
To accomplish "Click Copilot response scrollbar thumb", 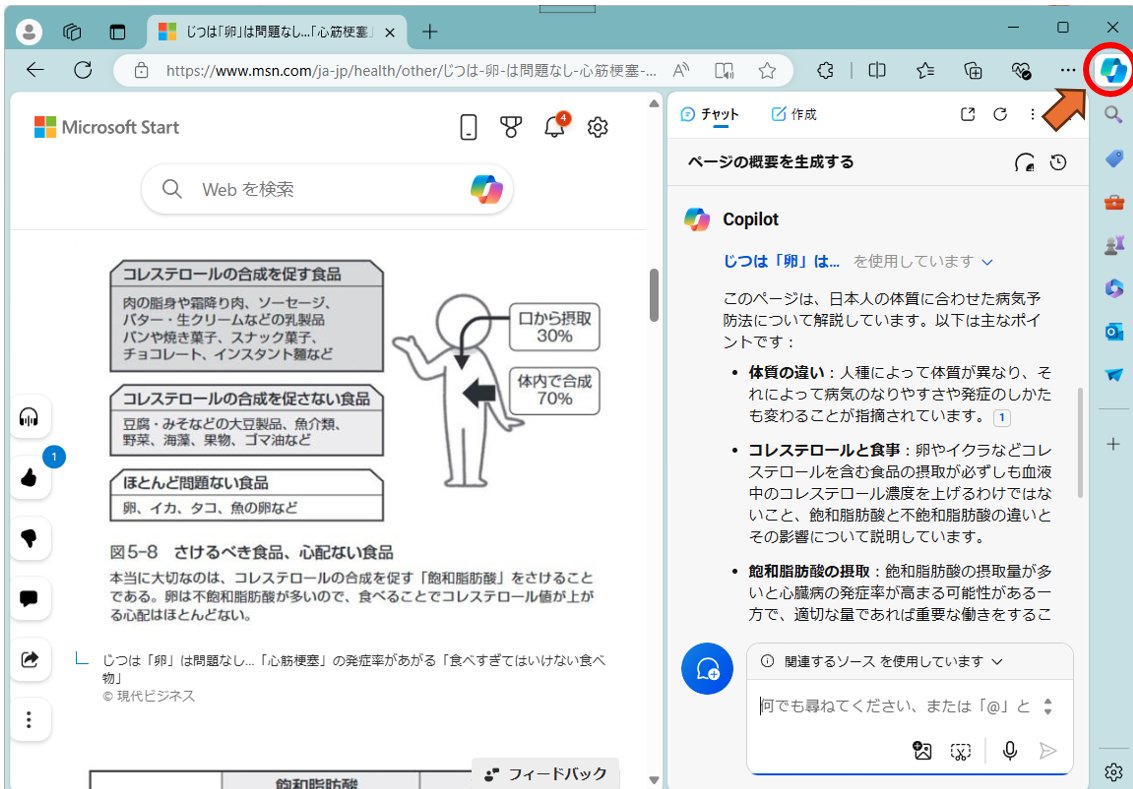I will click(x=1080, y=442).
